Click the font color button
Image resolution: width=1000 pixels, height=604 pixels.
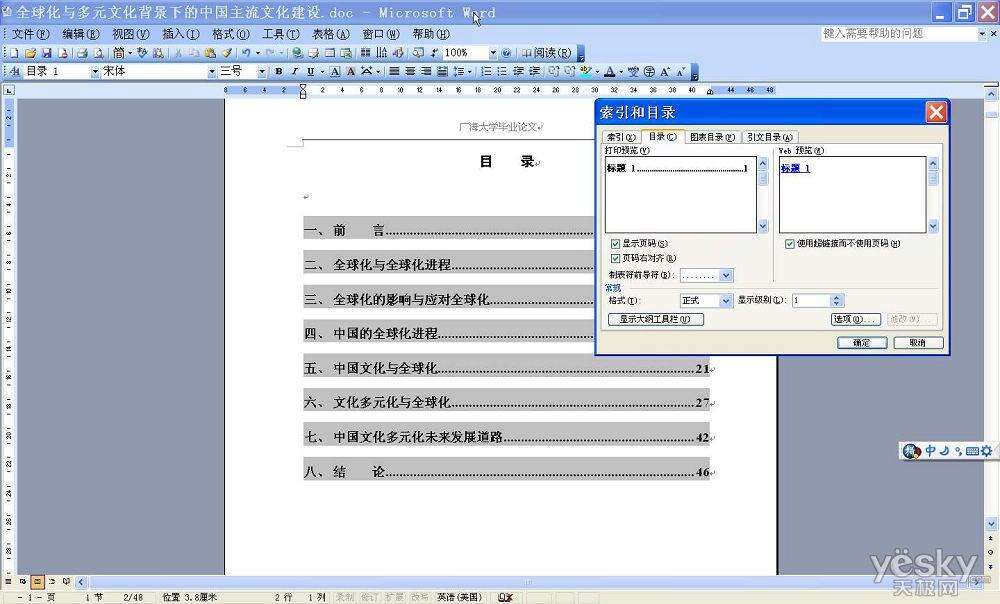(x=609, y=72)
